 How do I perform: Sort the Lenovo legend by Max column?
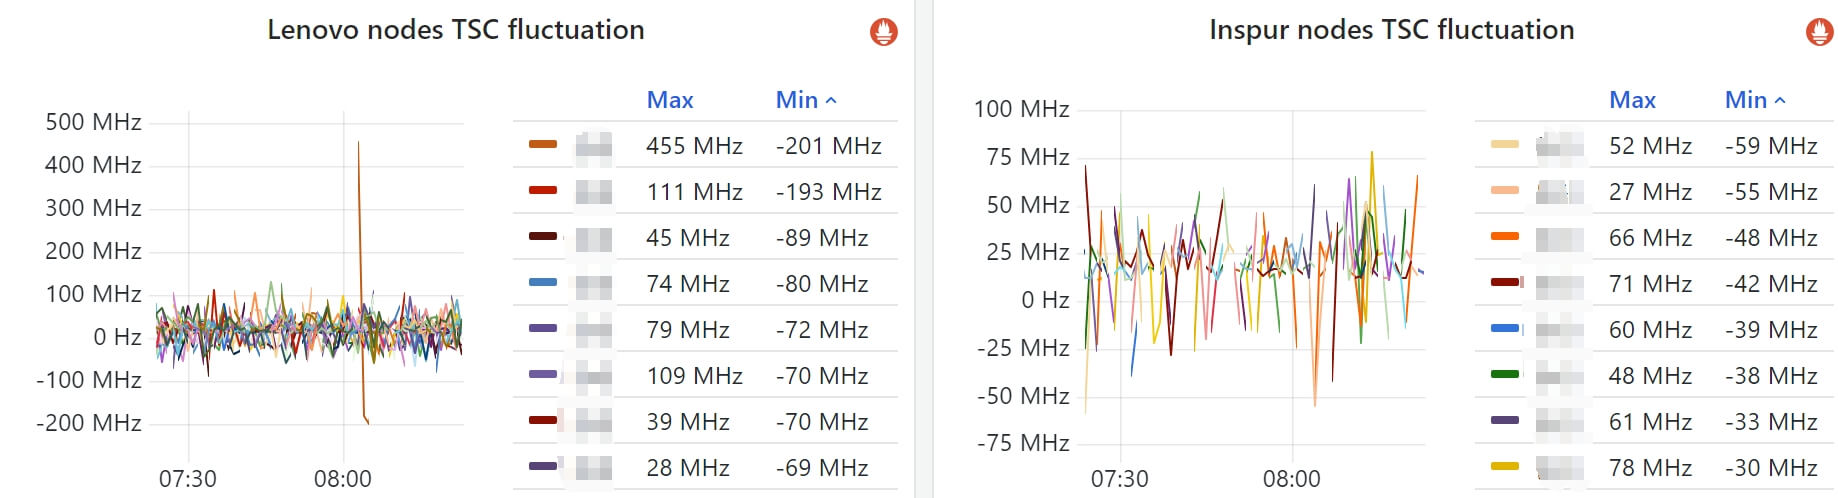pos(669,100)
